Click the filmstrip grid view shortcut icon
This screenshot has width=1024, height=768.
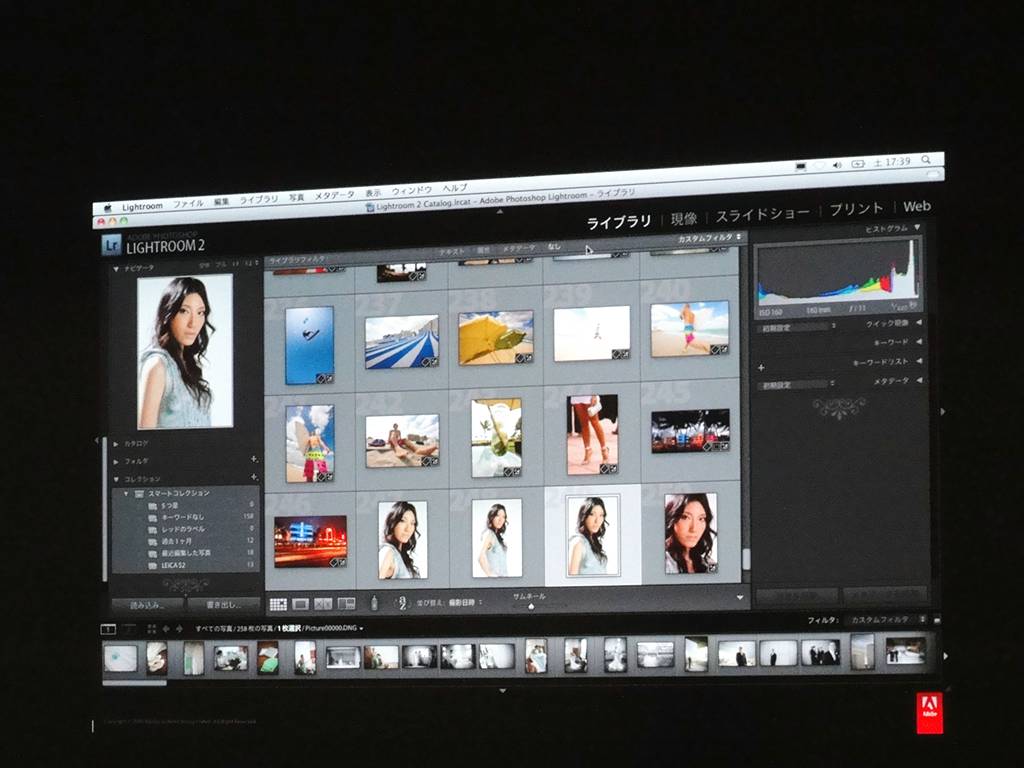(152, 629)
